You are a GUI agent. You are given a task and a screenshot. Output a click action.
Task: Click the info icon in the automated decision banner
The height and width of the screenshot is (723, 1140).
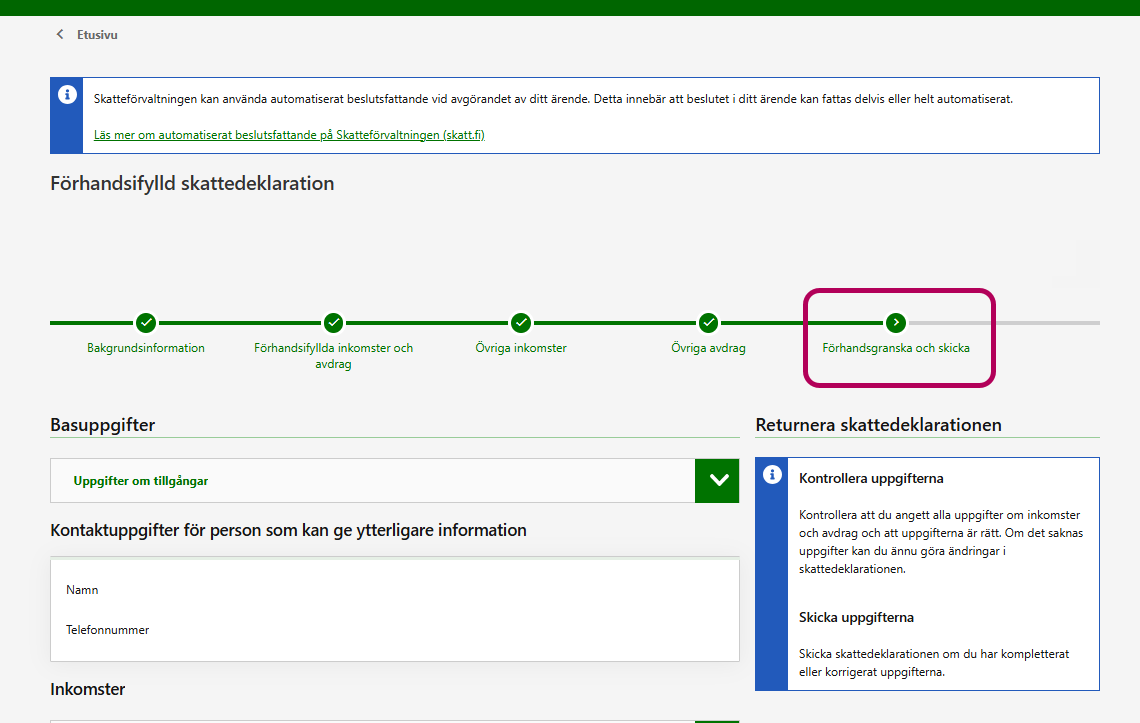[x=67, y=95]
